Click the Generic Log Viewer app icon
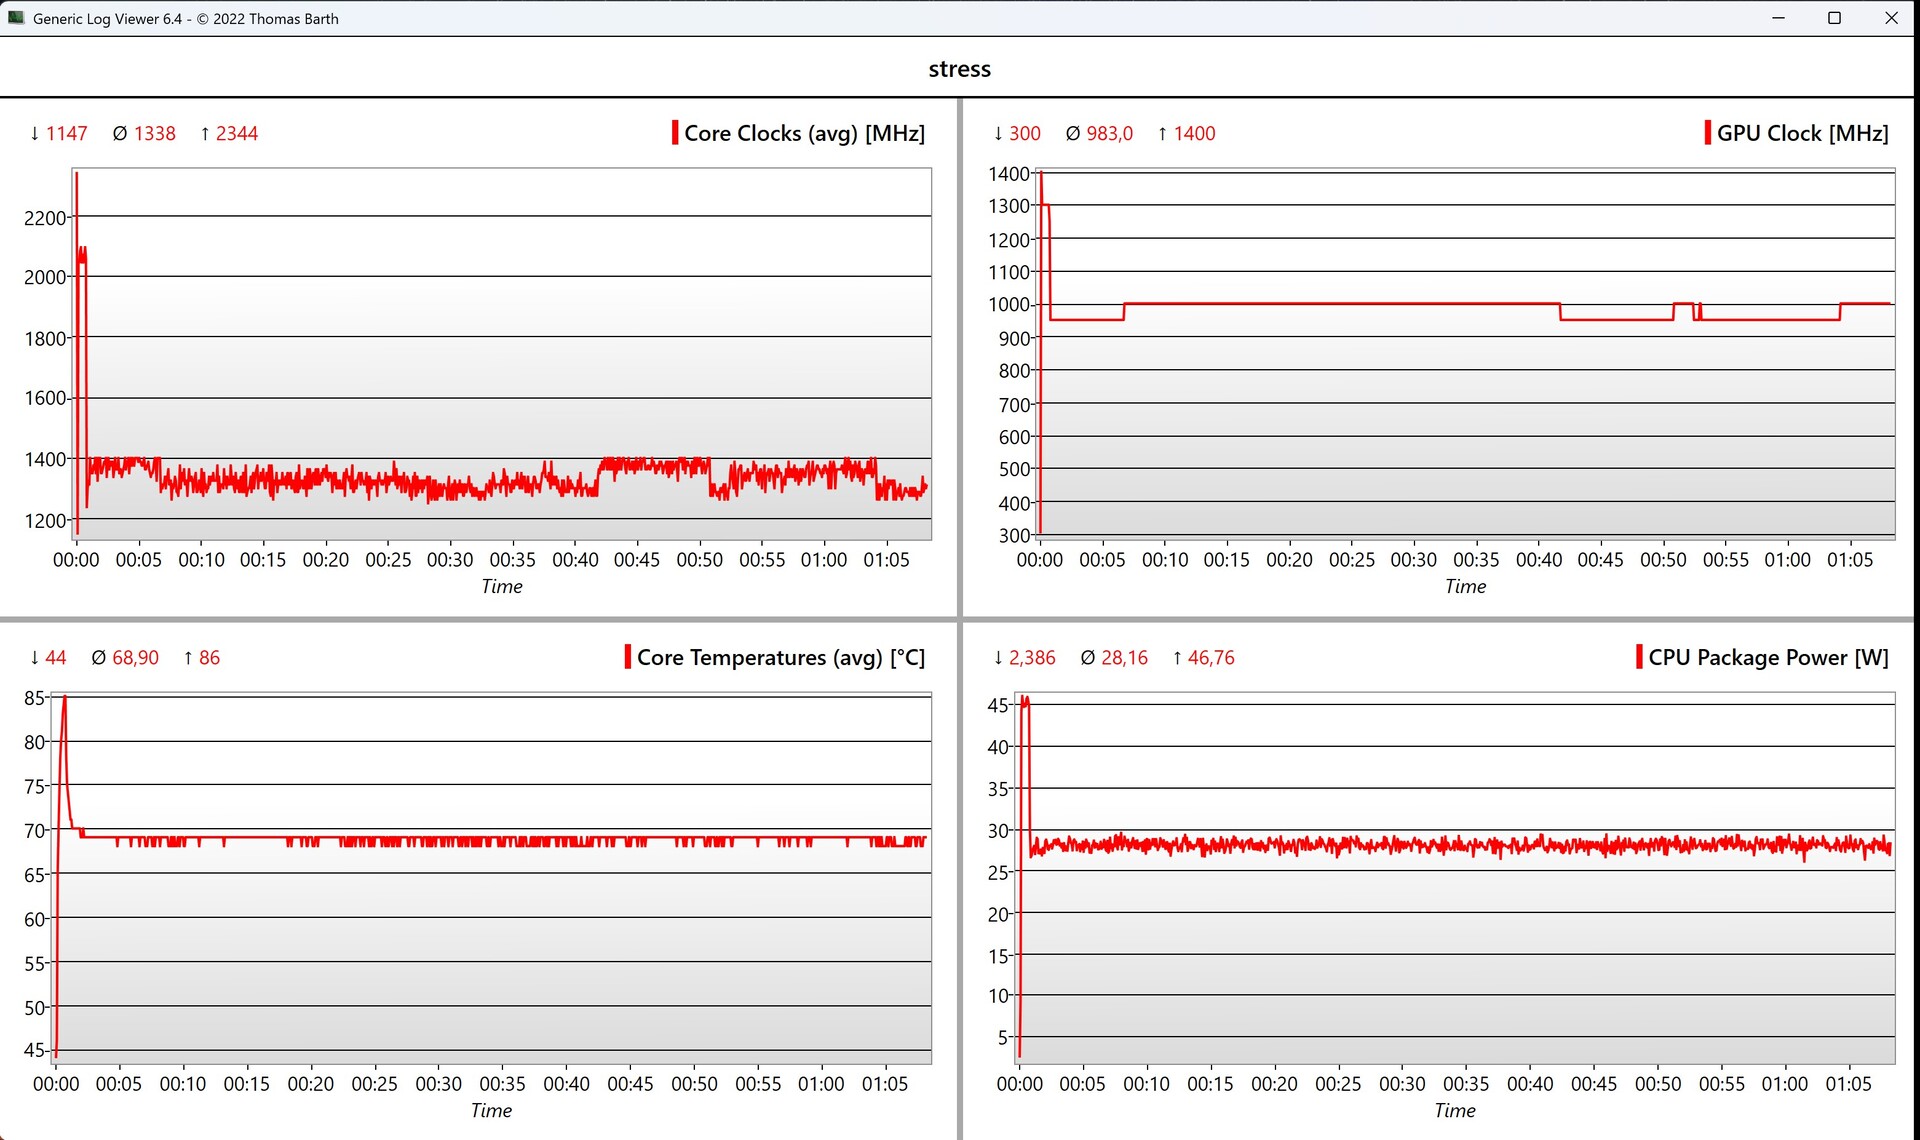 point(16,18)
